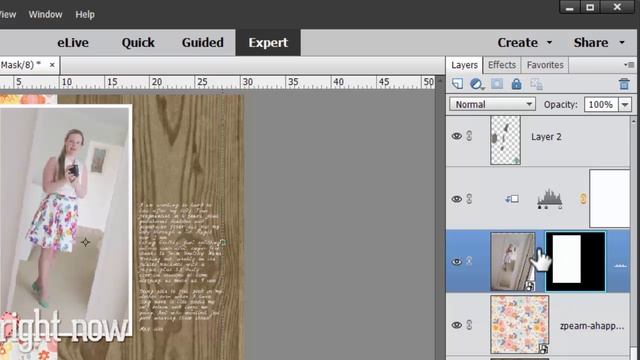This screenshot has width=640, height=360.
Task: Hide the Levels adjustment layer
Action: tap(456, 199)
